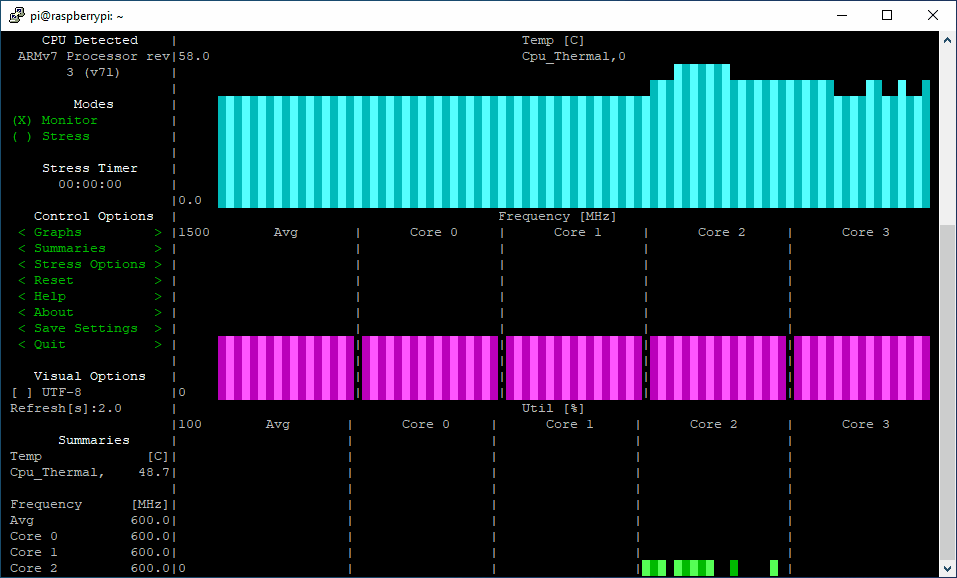Click the 'Frequency [MHz]' graph title
957x578 pixels.
[557, 216]
